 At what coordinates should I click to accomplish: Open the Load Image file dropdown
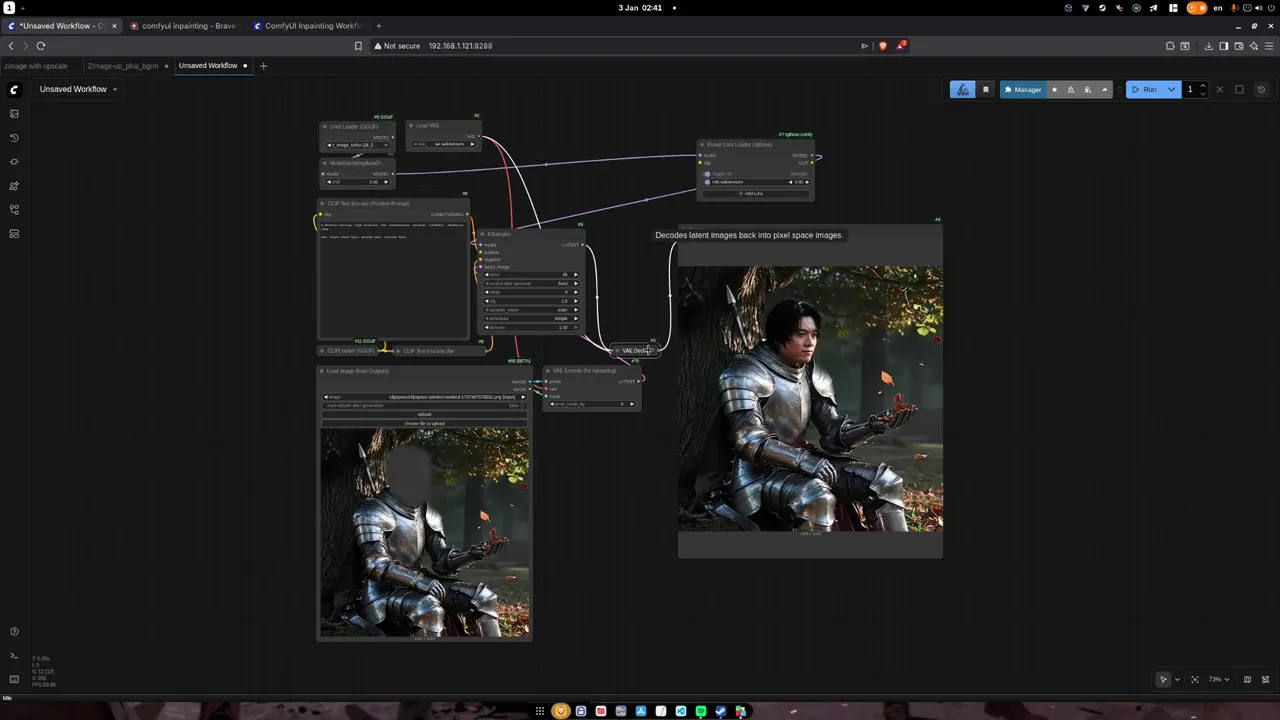(425, 397)
